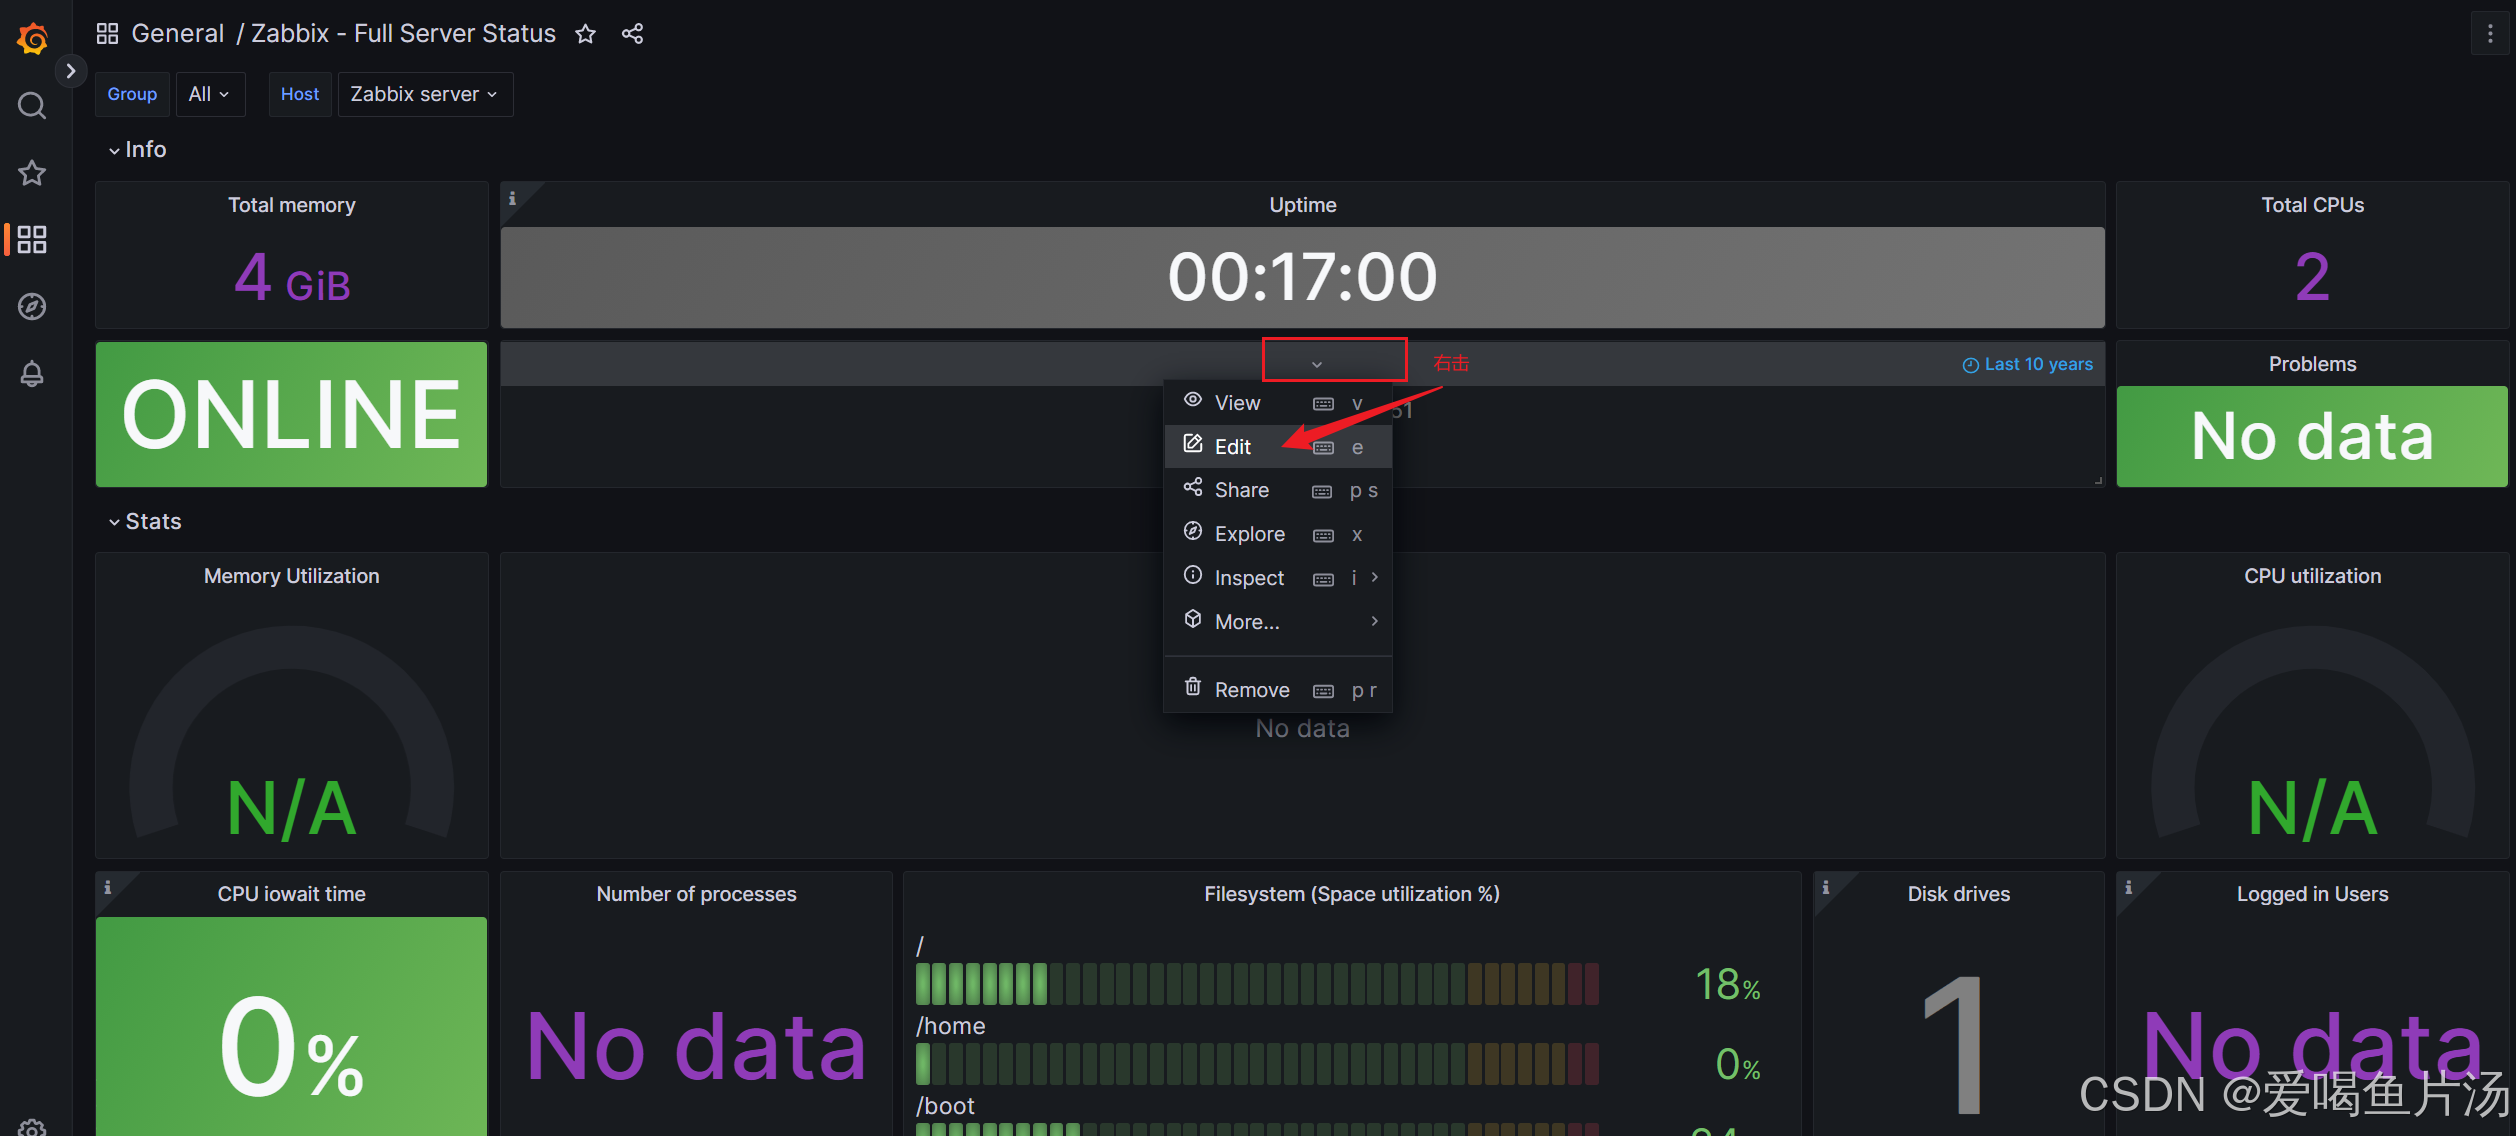Open the top-right kebab menu

tap(2490, 34)
